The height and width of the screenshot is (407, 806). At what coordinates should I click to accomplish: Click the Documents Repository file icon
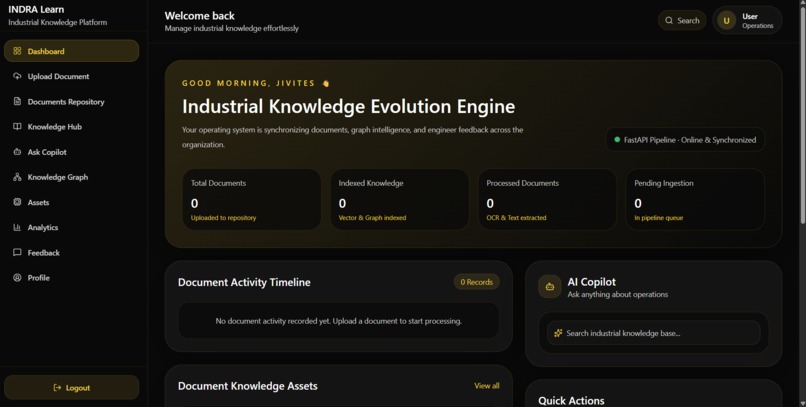[x=17, y=101]
